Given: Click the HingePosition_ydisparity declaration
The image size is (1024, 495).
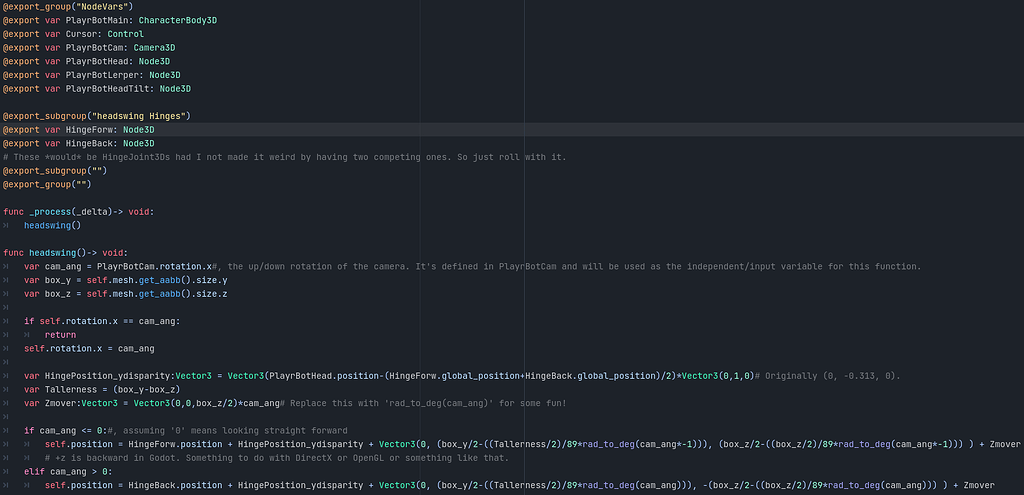Looking at the screenshot, I should [388, 376].
